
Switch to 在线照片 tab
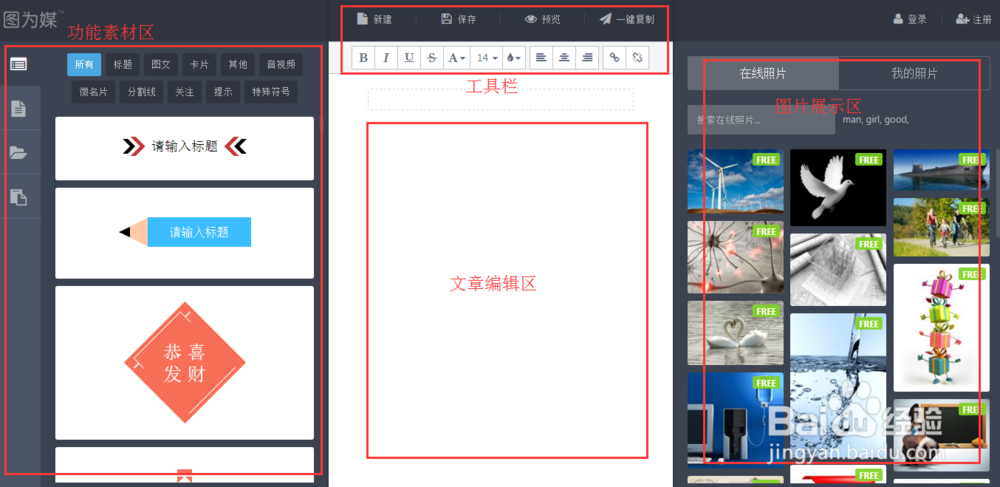[x=763, y=73]
